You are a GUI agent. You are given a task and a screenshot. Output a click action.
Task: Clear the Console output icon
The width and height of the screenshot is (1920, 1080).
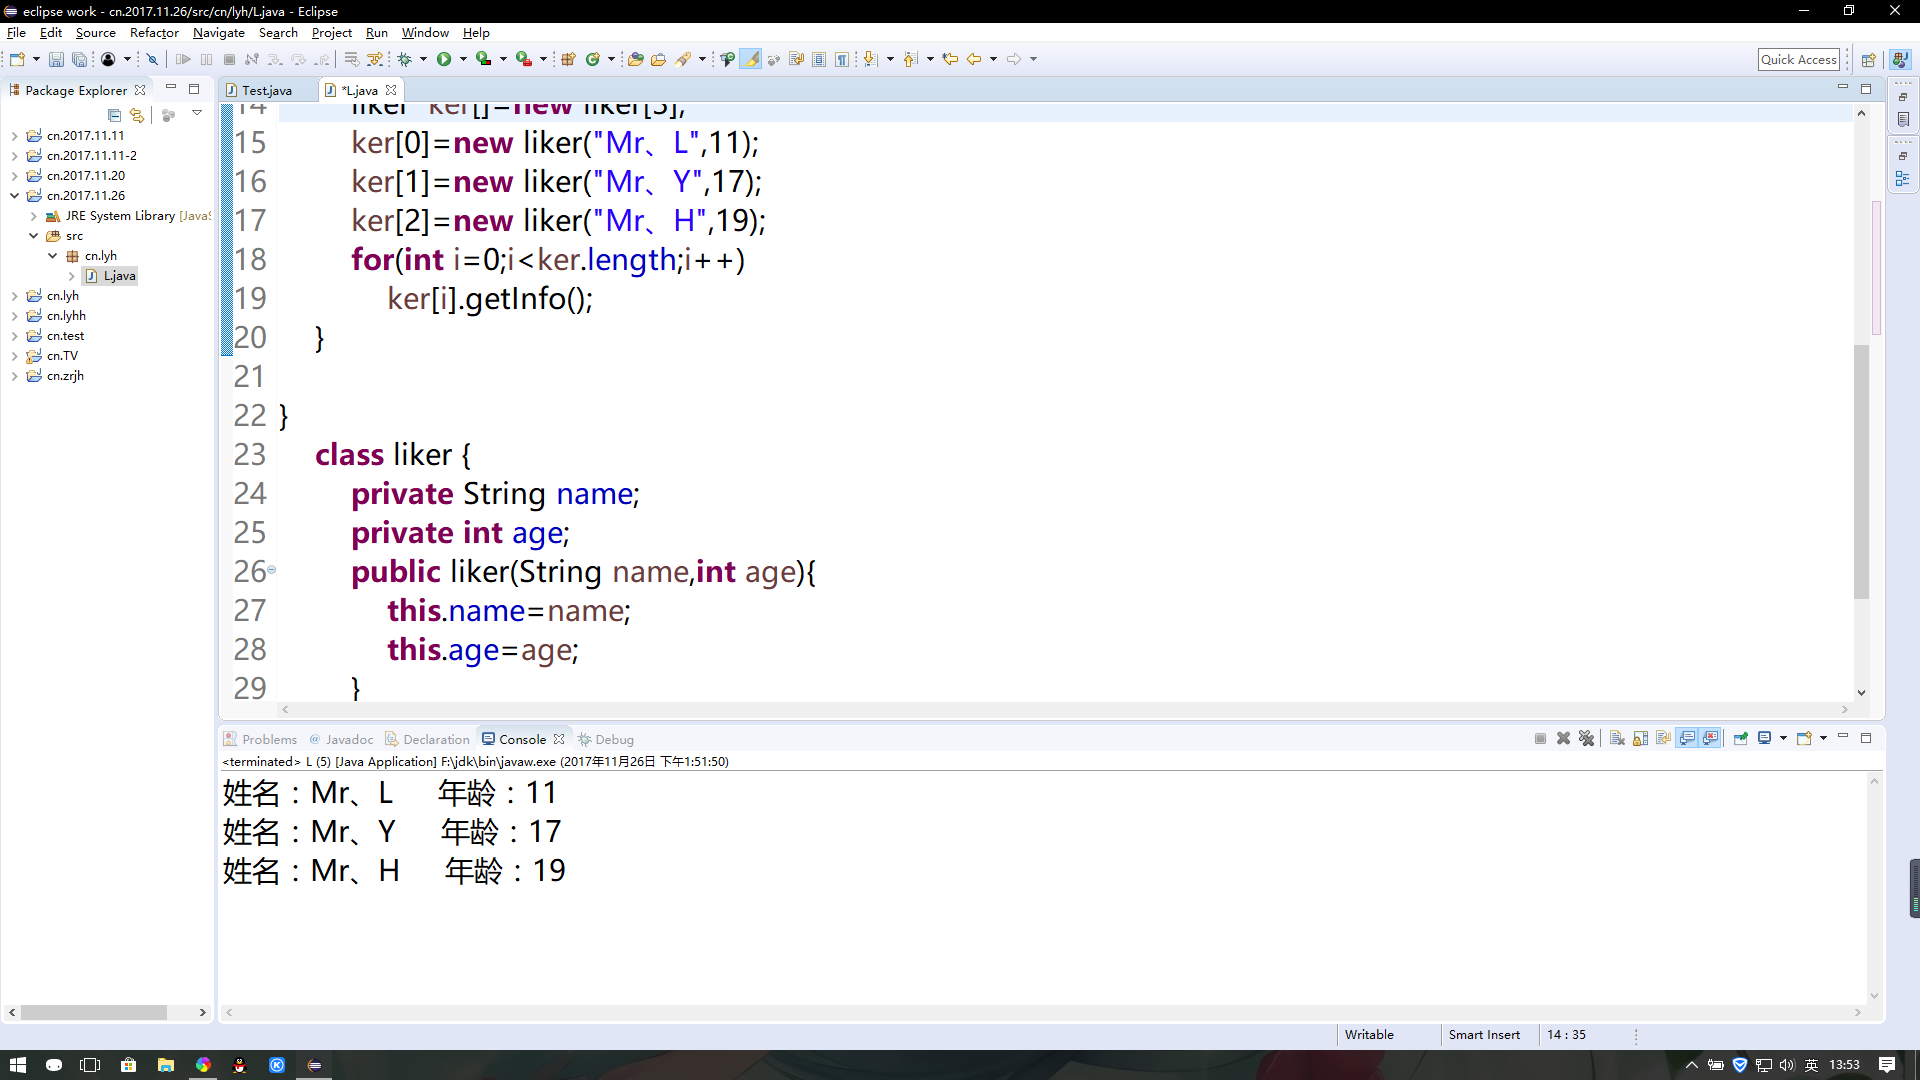click(x=1617, y=738)
